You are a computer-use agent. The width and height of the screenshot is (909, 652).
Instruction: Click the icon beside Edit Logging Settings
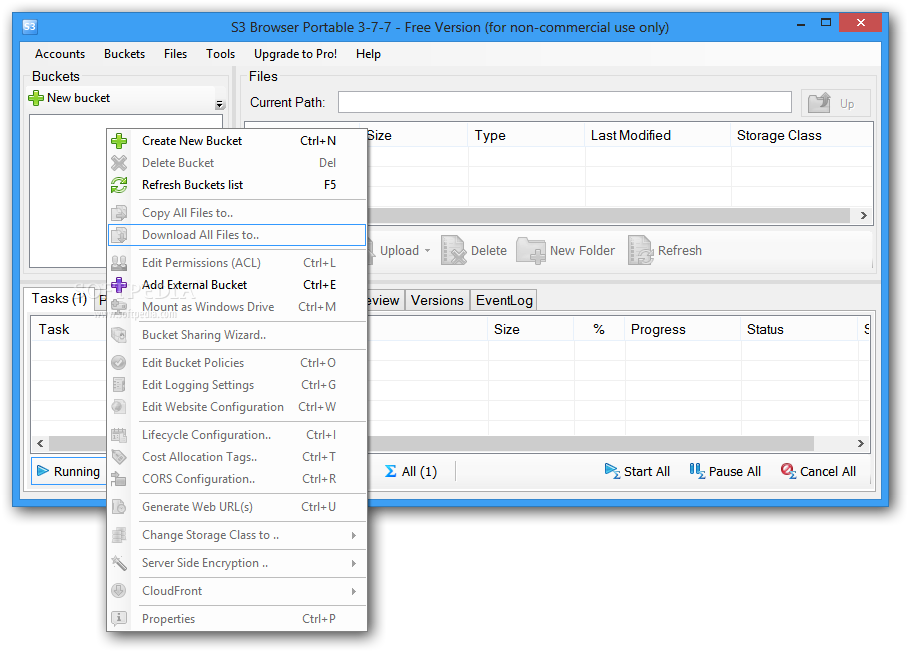[119, 384]
